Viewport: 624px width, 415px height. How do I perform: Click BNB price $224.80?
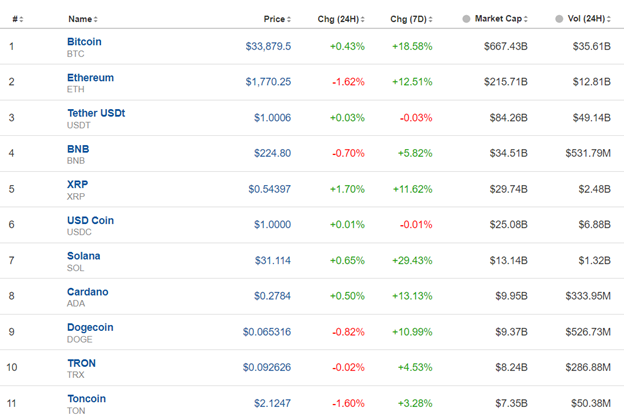pos(273,153)
